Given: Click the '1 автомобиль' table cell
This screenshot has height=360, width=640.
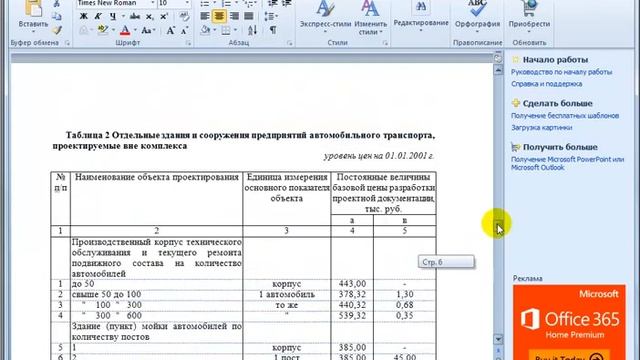Looking at the screenshot, I should [x=287, y=294].
